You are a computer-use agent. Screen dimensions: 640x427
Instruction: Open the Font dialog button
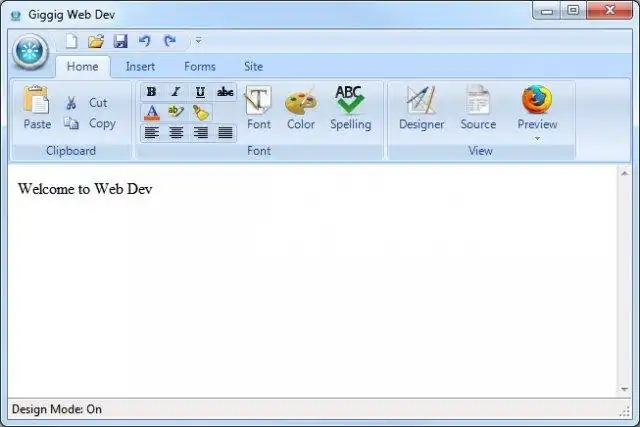coord(259,108)
